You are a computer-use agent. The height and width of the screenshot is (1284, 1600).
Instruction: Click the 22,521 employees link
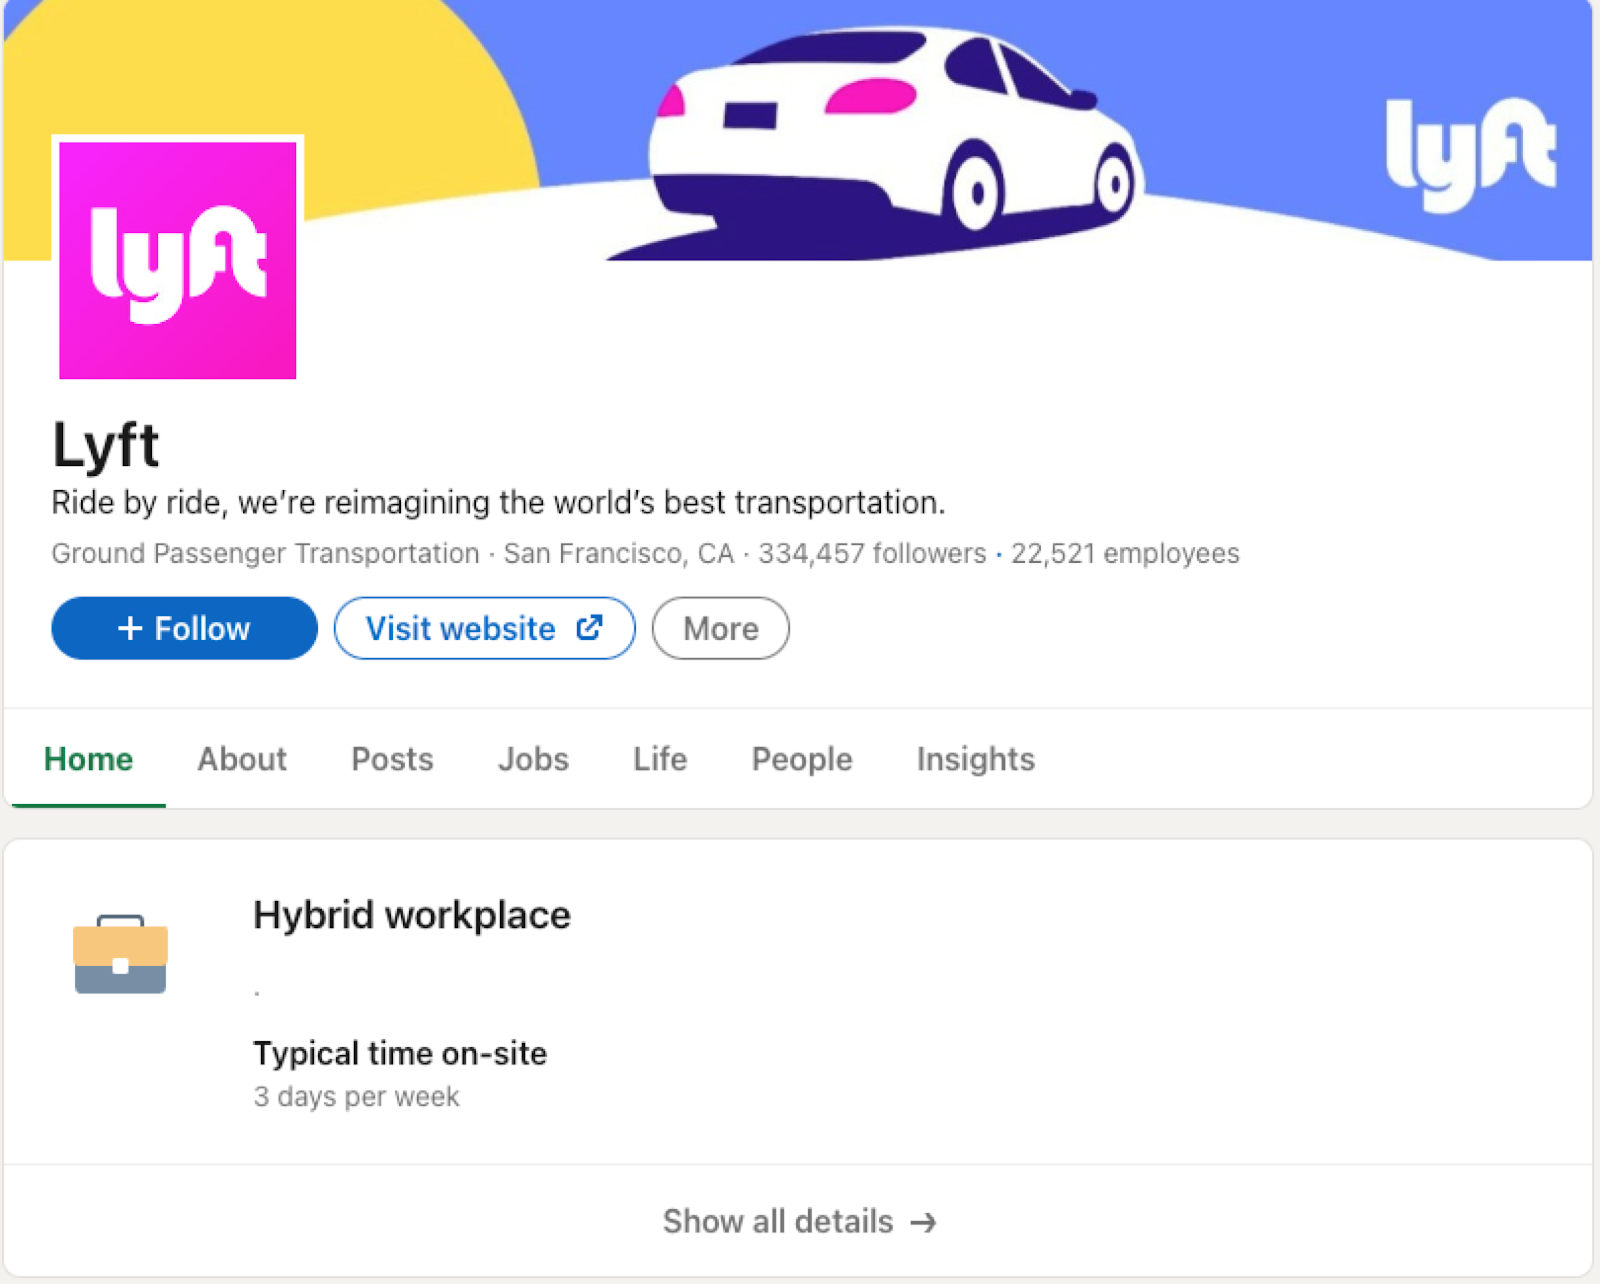1125,553
